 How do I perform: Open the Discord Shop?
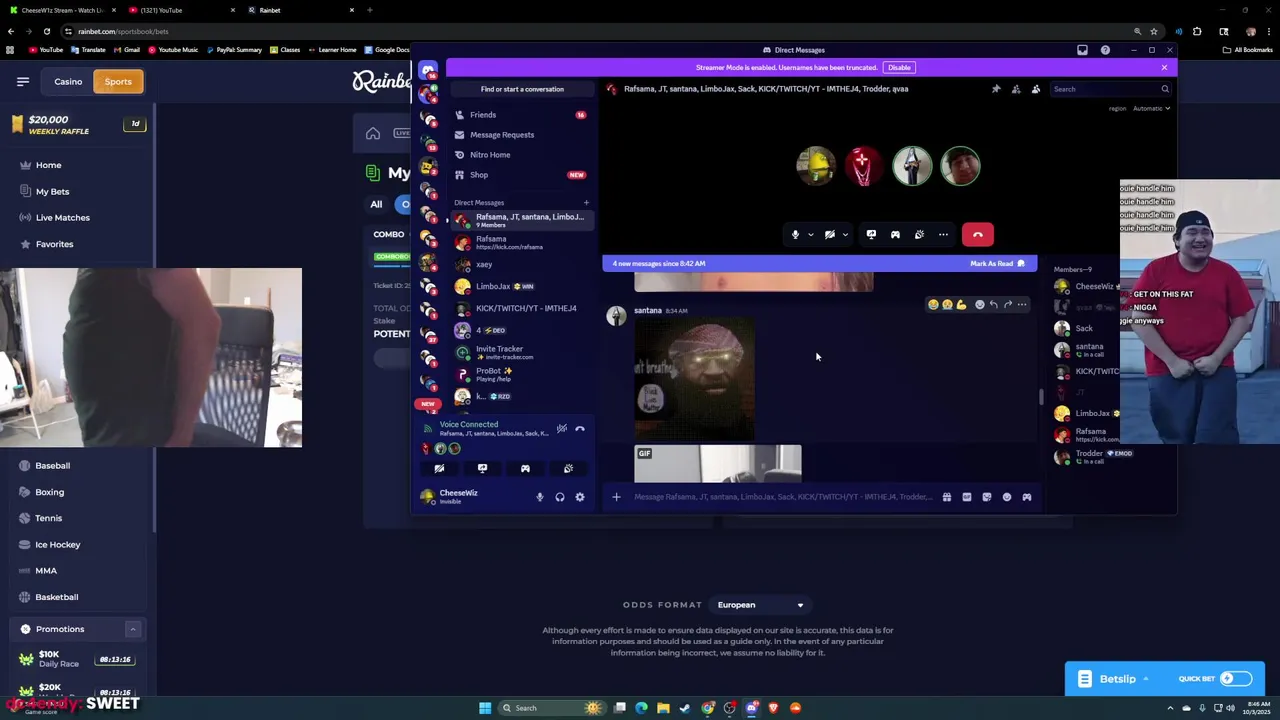coord(520,175)
